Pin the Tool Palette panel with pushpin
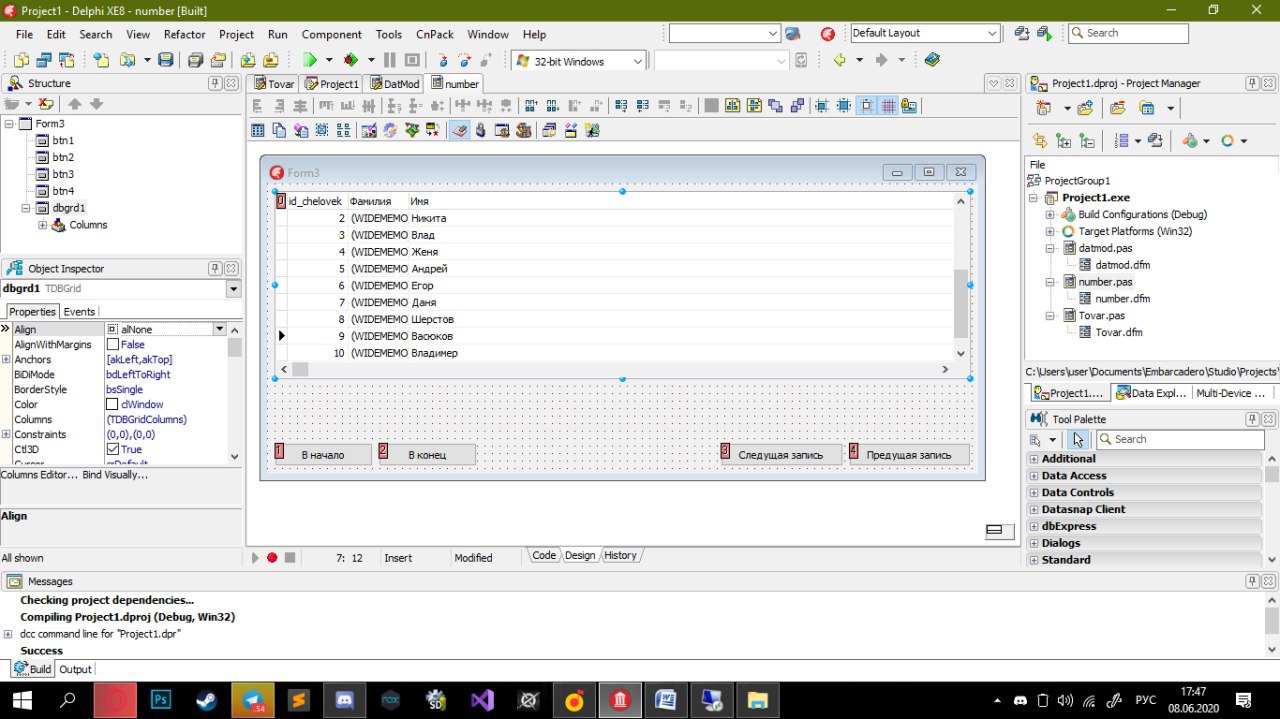Viewport: 1280px width, 719px height. (1253, 419)
